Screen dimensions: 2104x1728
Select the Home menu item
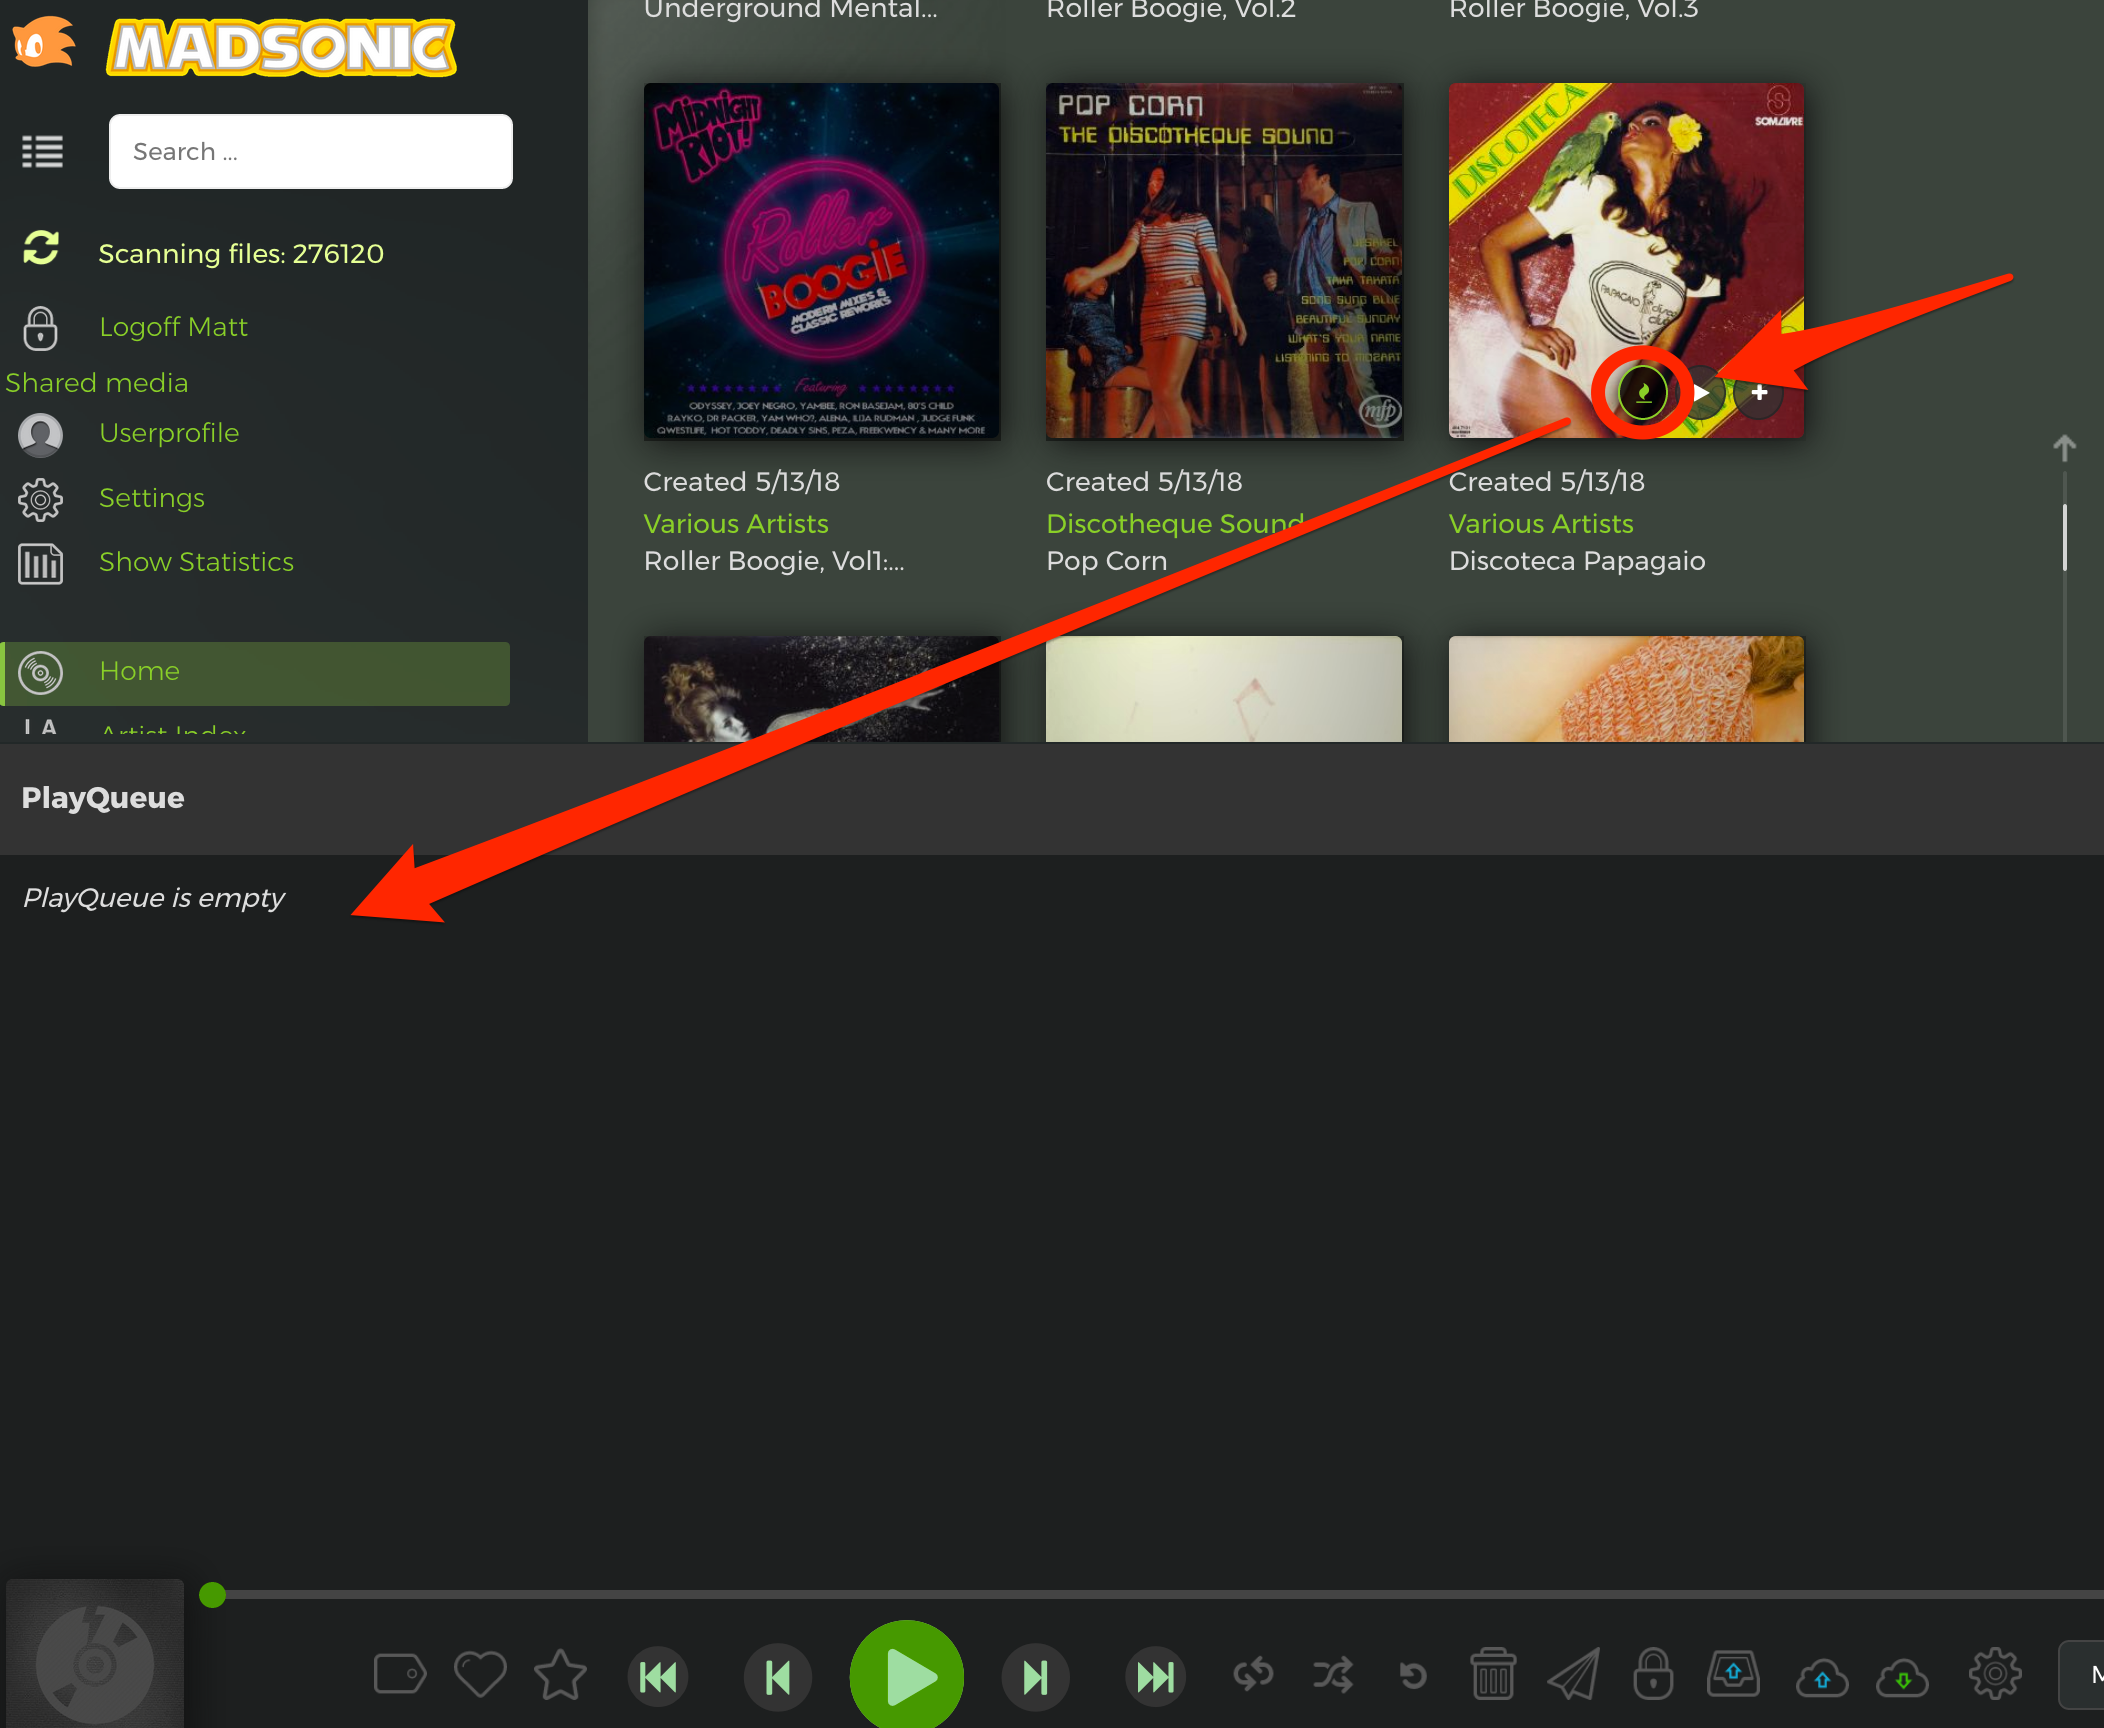(256, 673)
